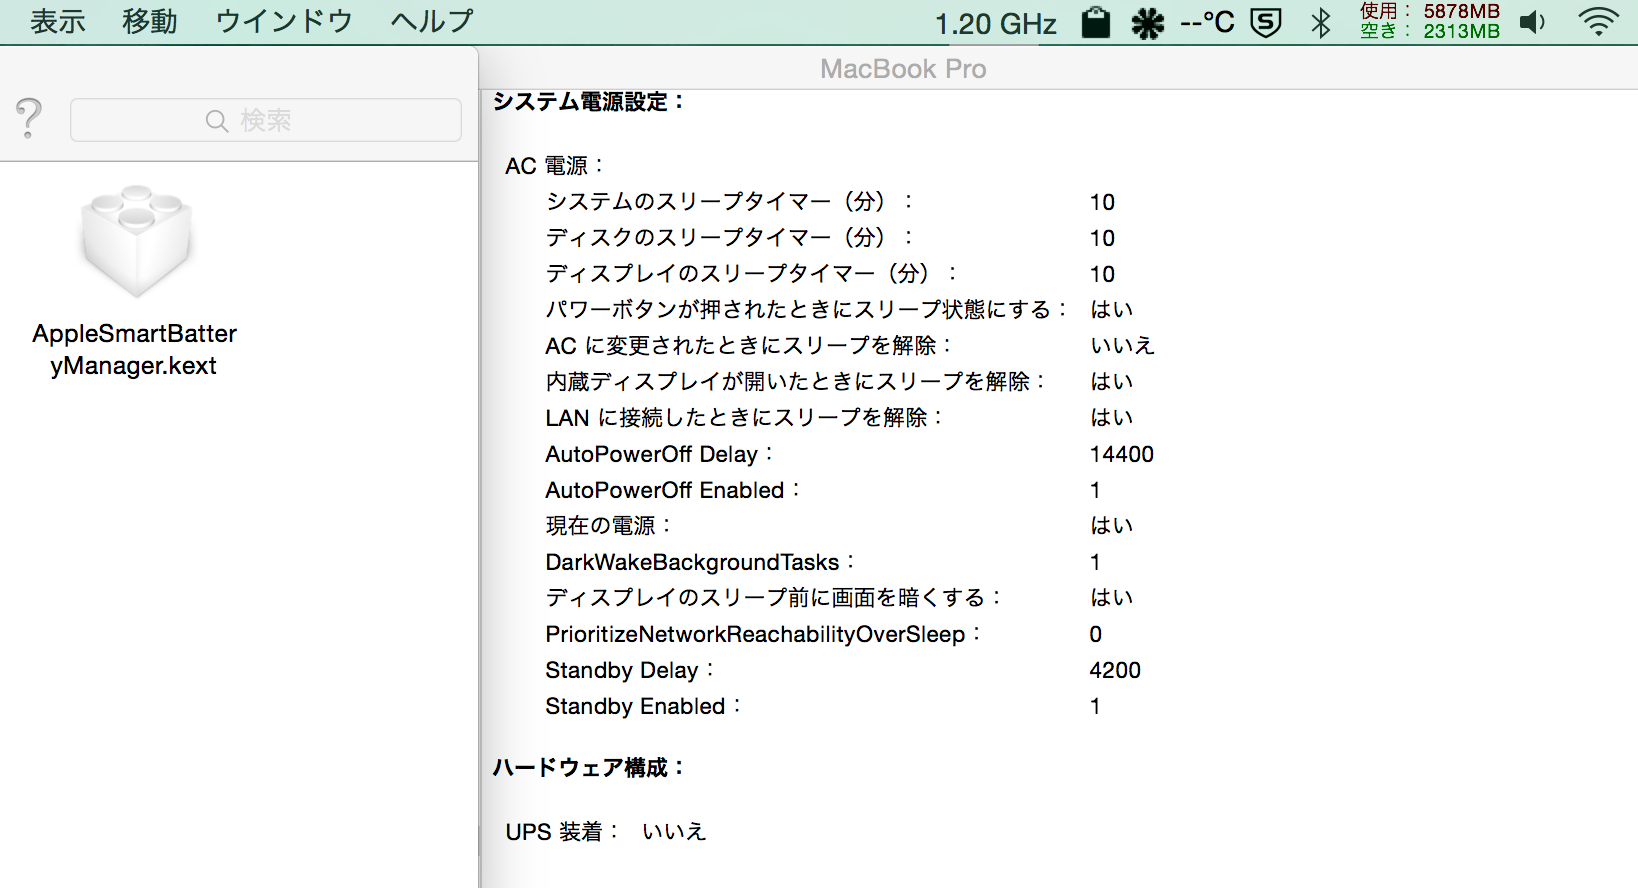The height and width of the screenshot is (888, 1638).
Task: Click the 14400 AutoPowerOff Delay value
Action: click(x=1122, y=454)
